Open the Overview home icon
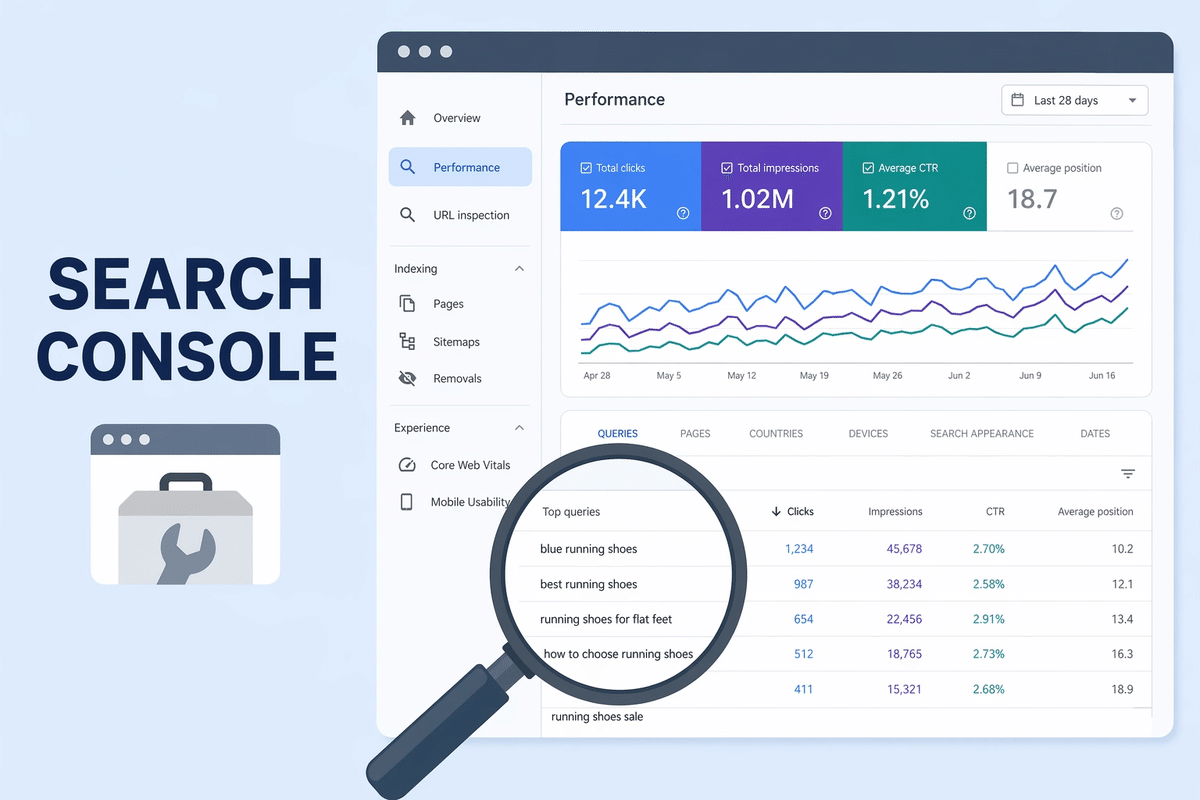Screen dimensions: 1200x800 pyautogui.click(x=407, y=118)
